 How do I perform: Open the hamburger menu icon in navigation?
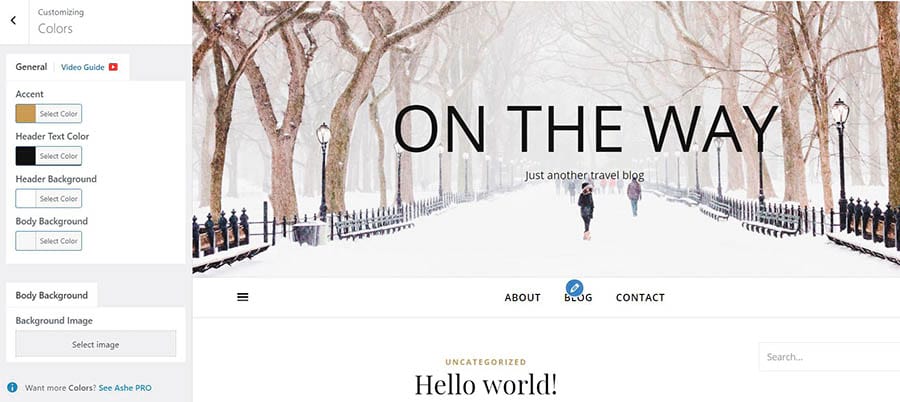243,297
